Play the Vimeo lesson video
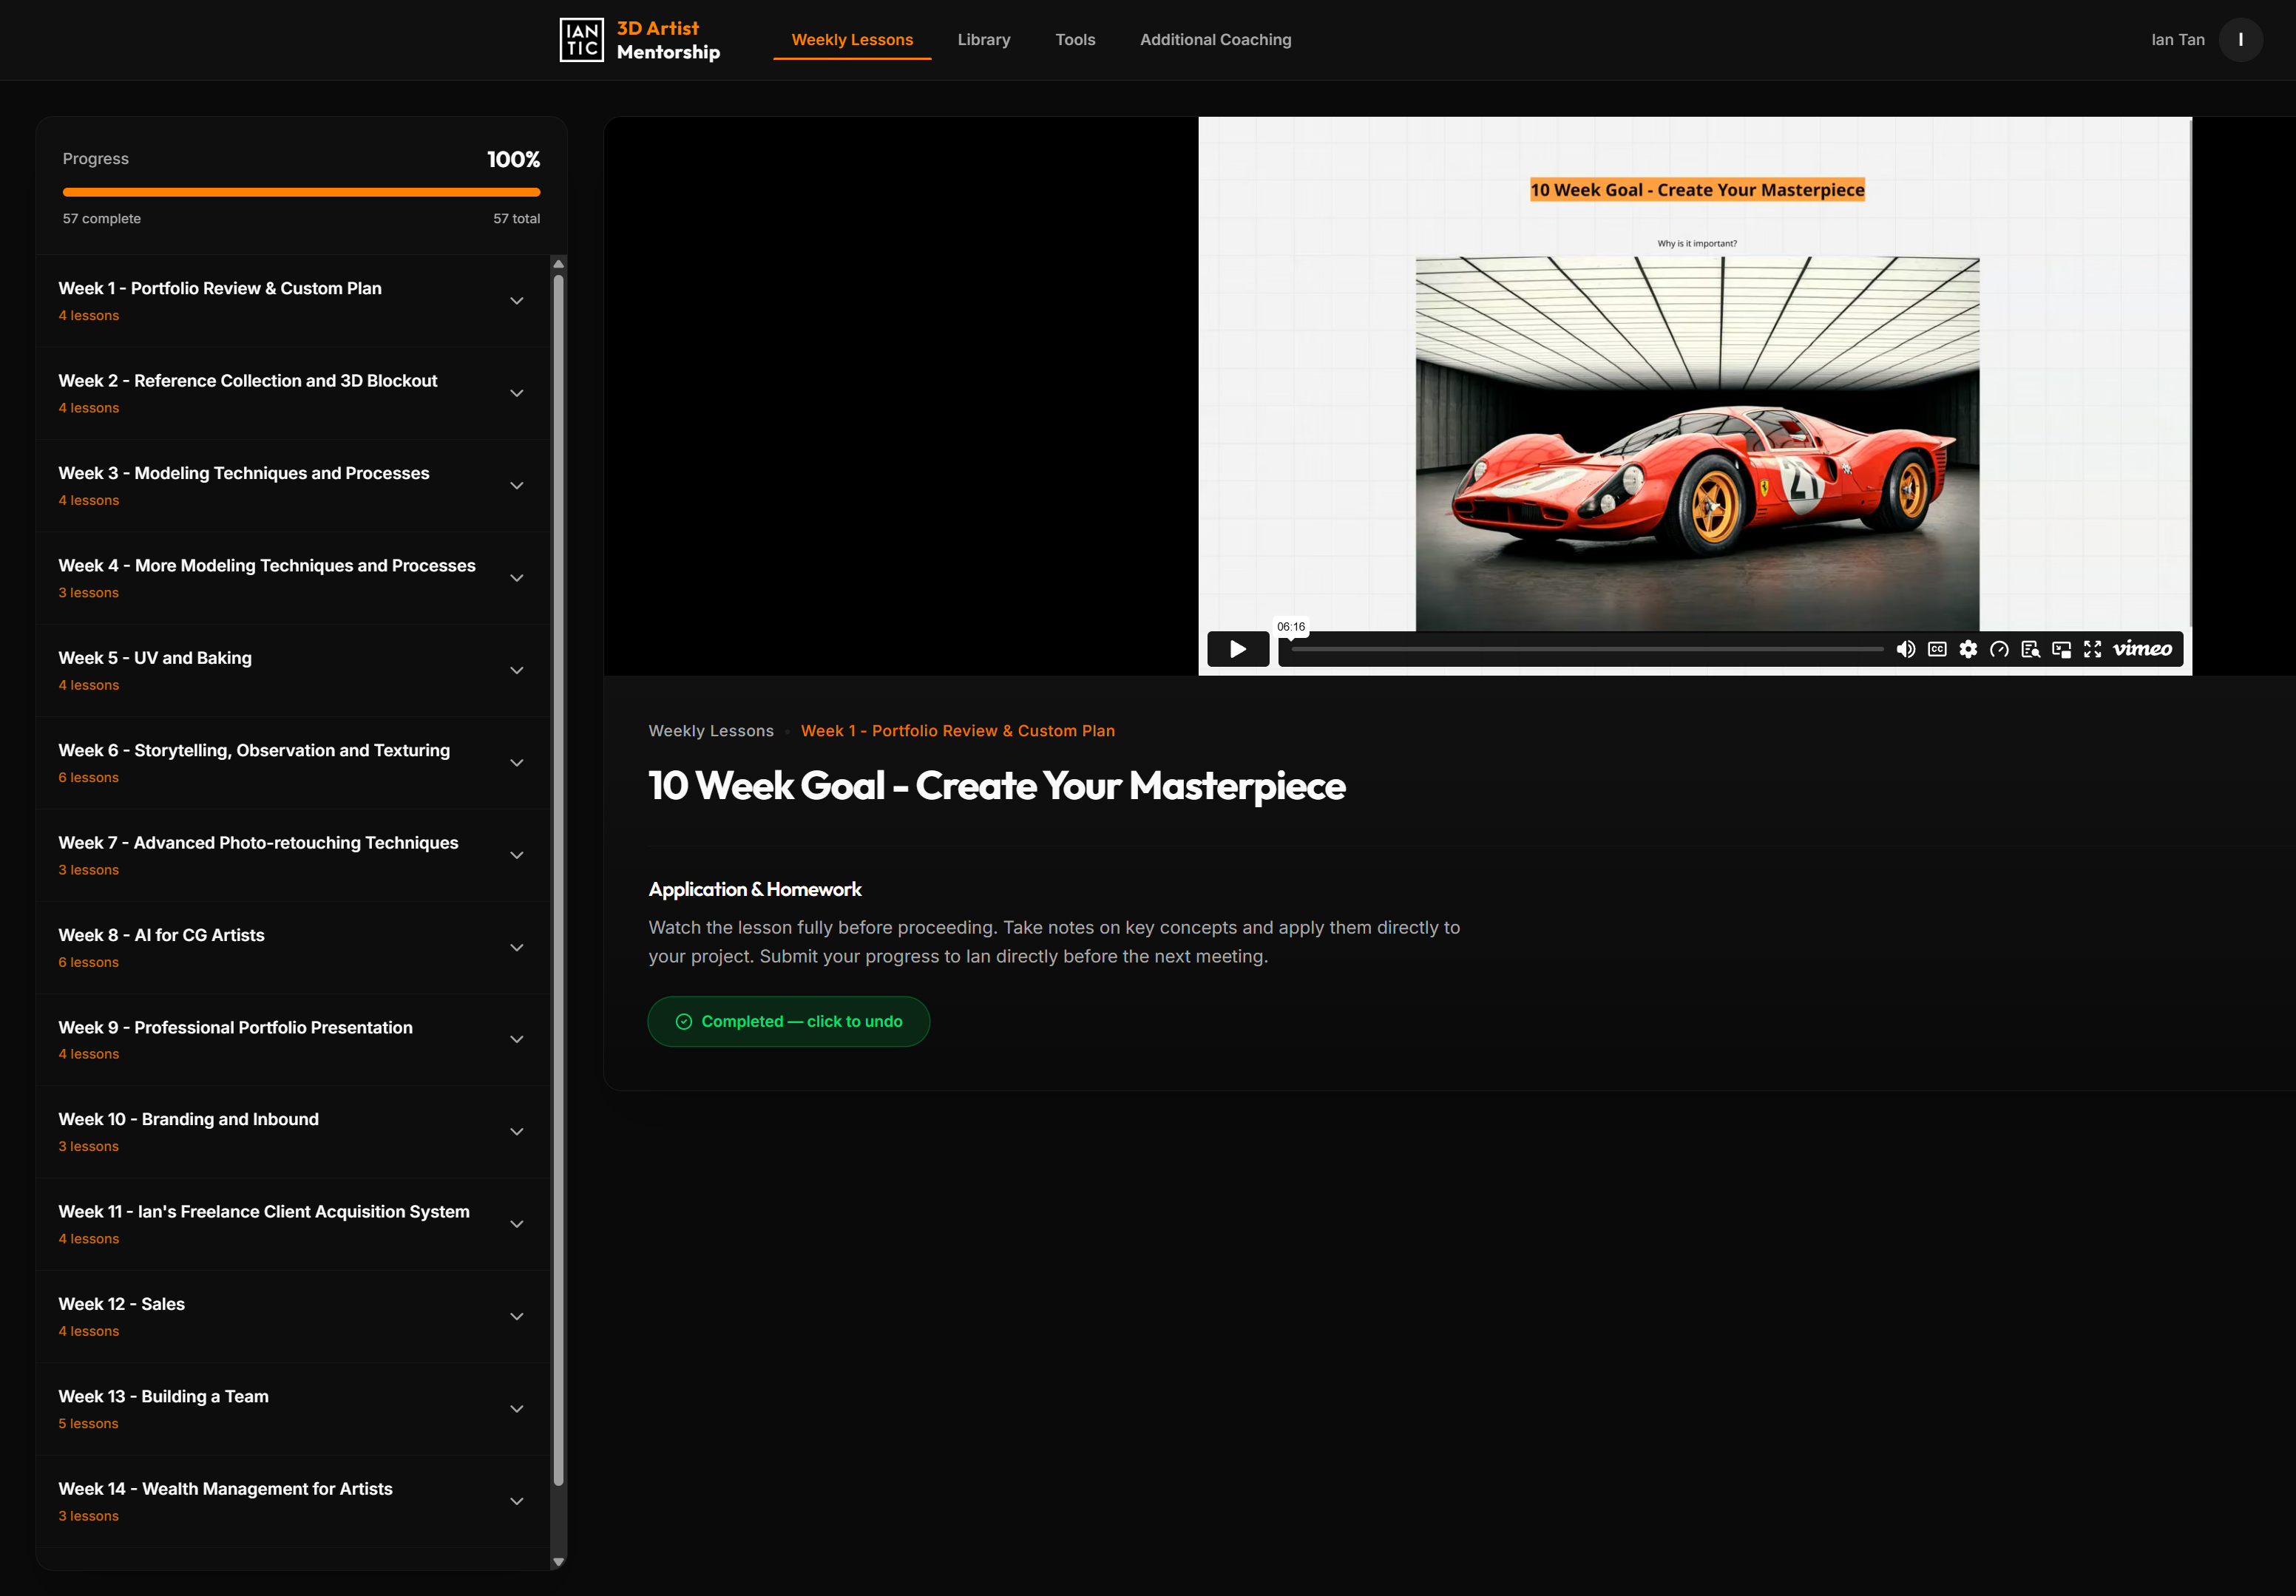Image resolution: width=2296 pixels, height=1596 pixels. (x=1238, y=649)
